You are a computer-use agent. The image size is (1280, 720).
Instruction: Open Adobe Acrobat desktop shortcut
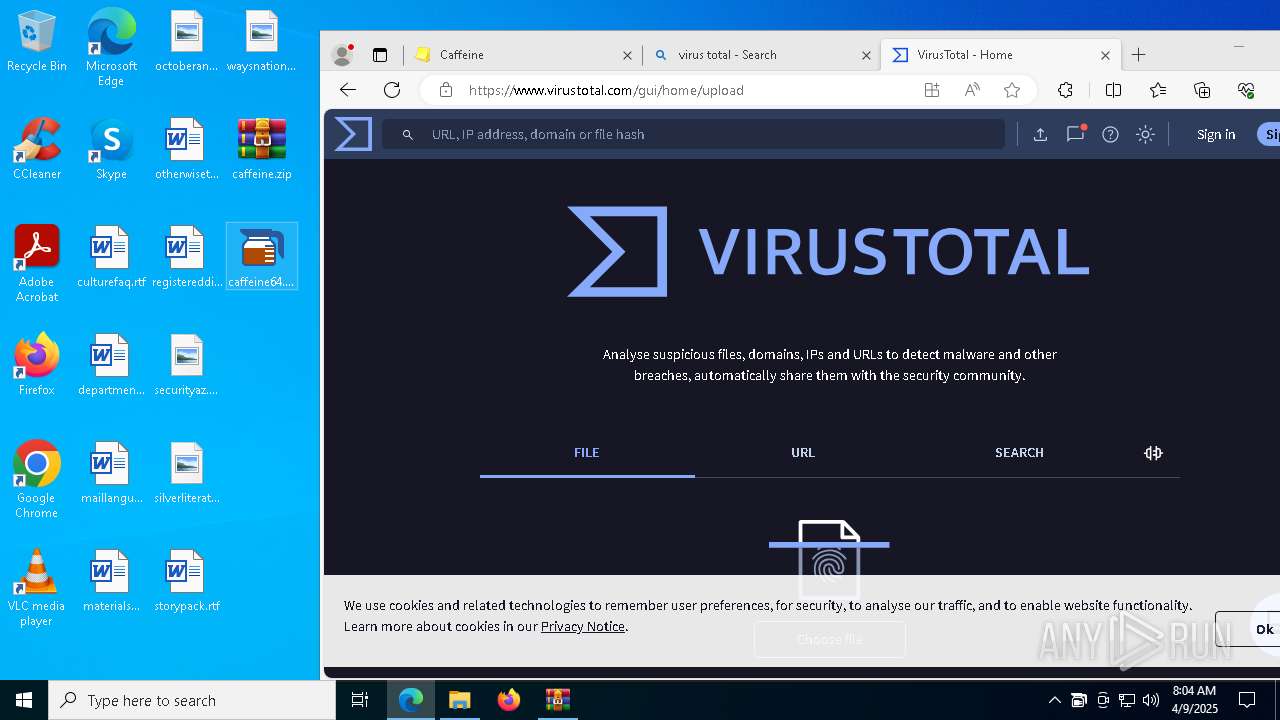pyautogui.click(x=37, y=264)
